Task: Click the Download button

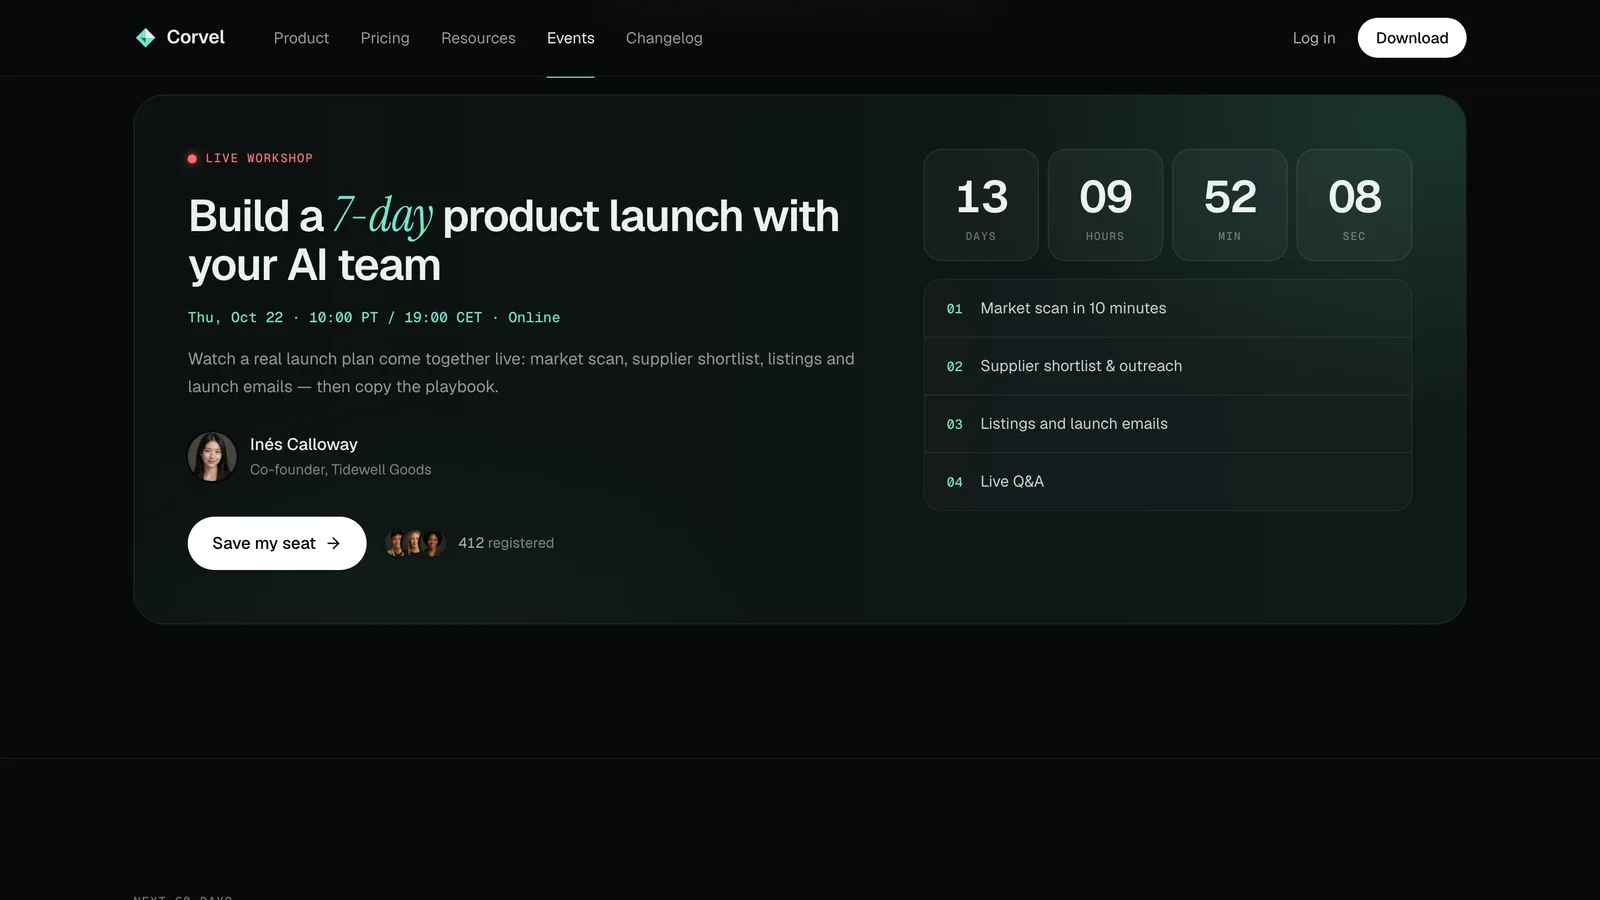Action: [x=1412, y=38]
